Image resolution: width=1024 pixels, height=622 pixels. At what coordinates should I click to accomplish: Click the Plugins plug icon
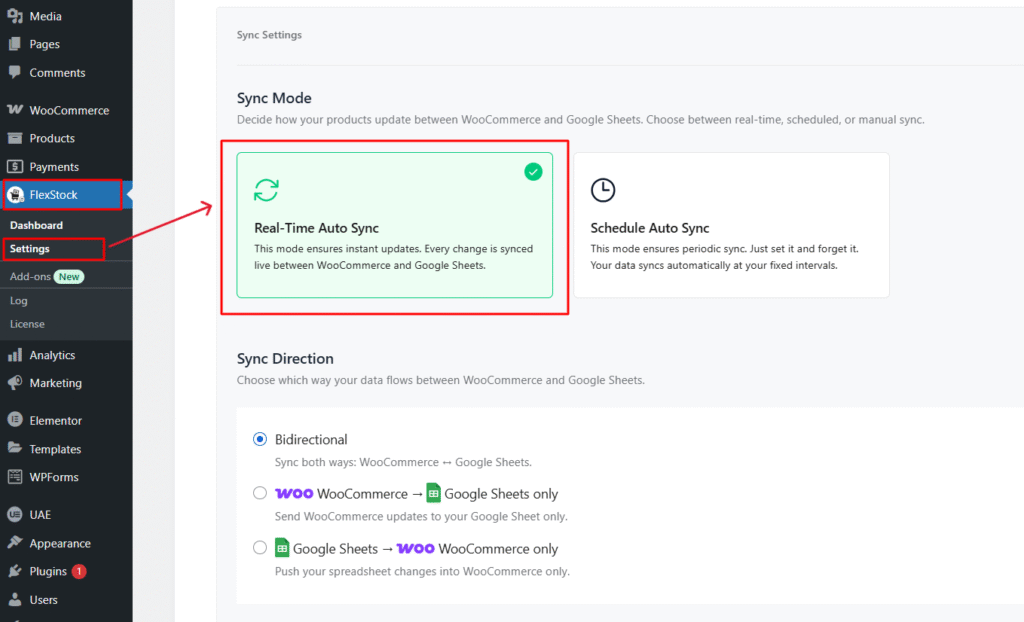tap(15, 571)
